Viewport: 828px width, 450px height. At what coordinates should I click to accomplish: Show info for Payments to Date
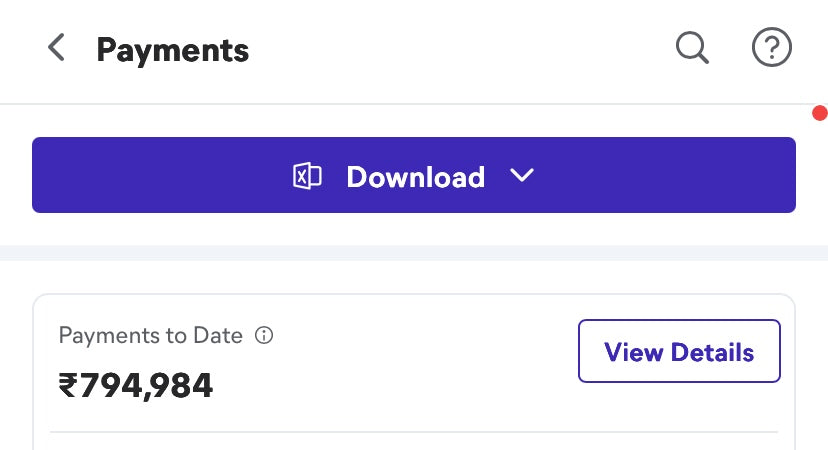coord(264,336)
